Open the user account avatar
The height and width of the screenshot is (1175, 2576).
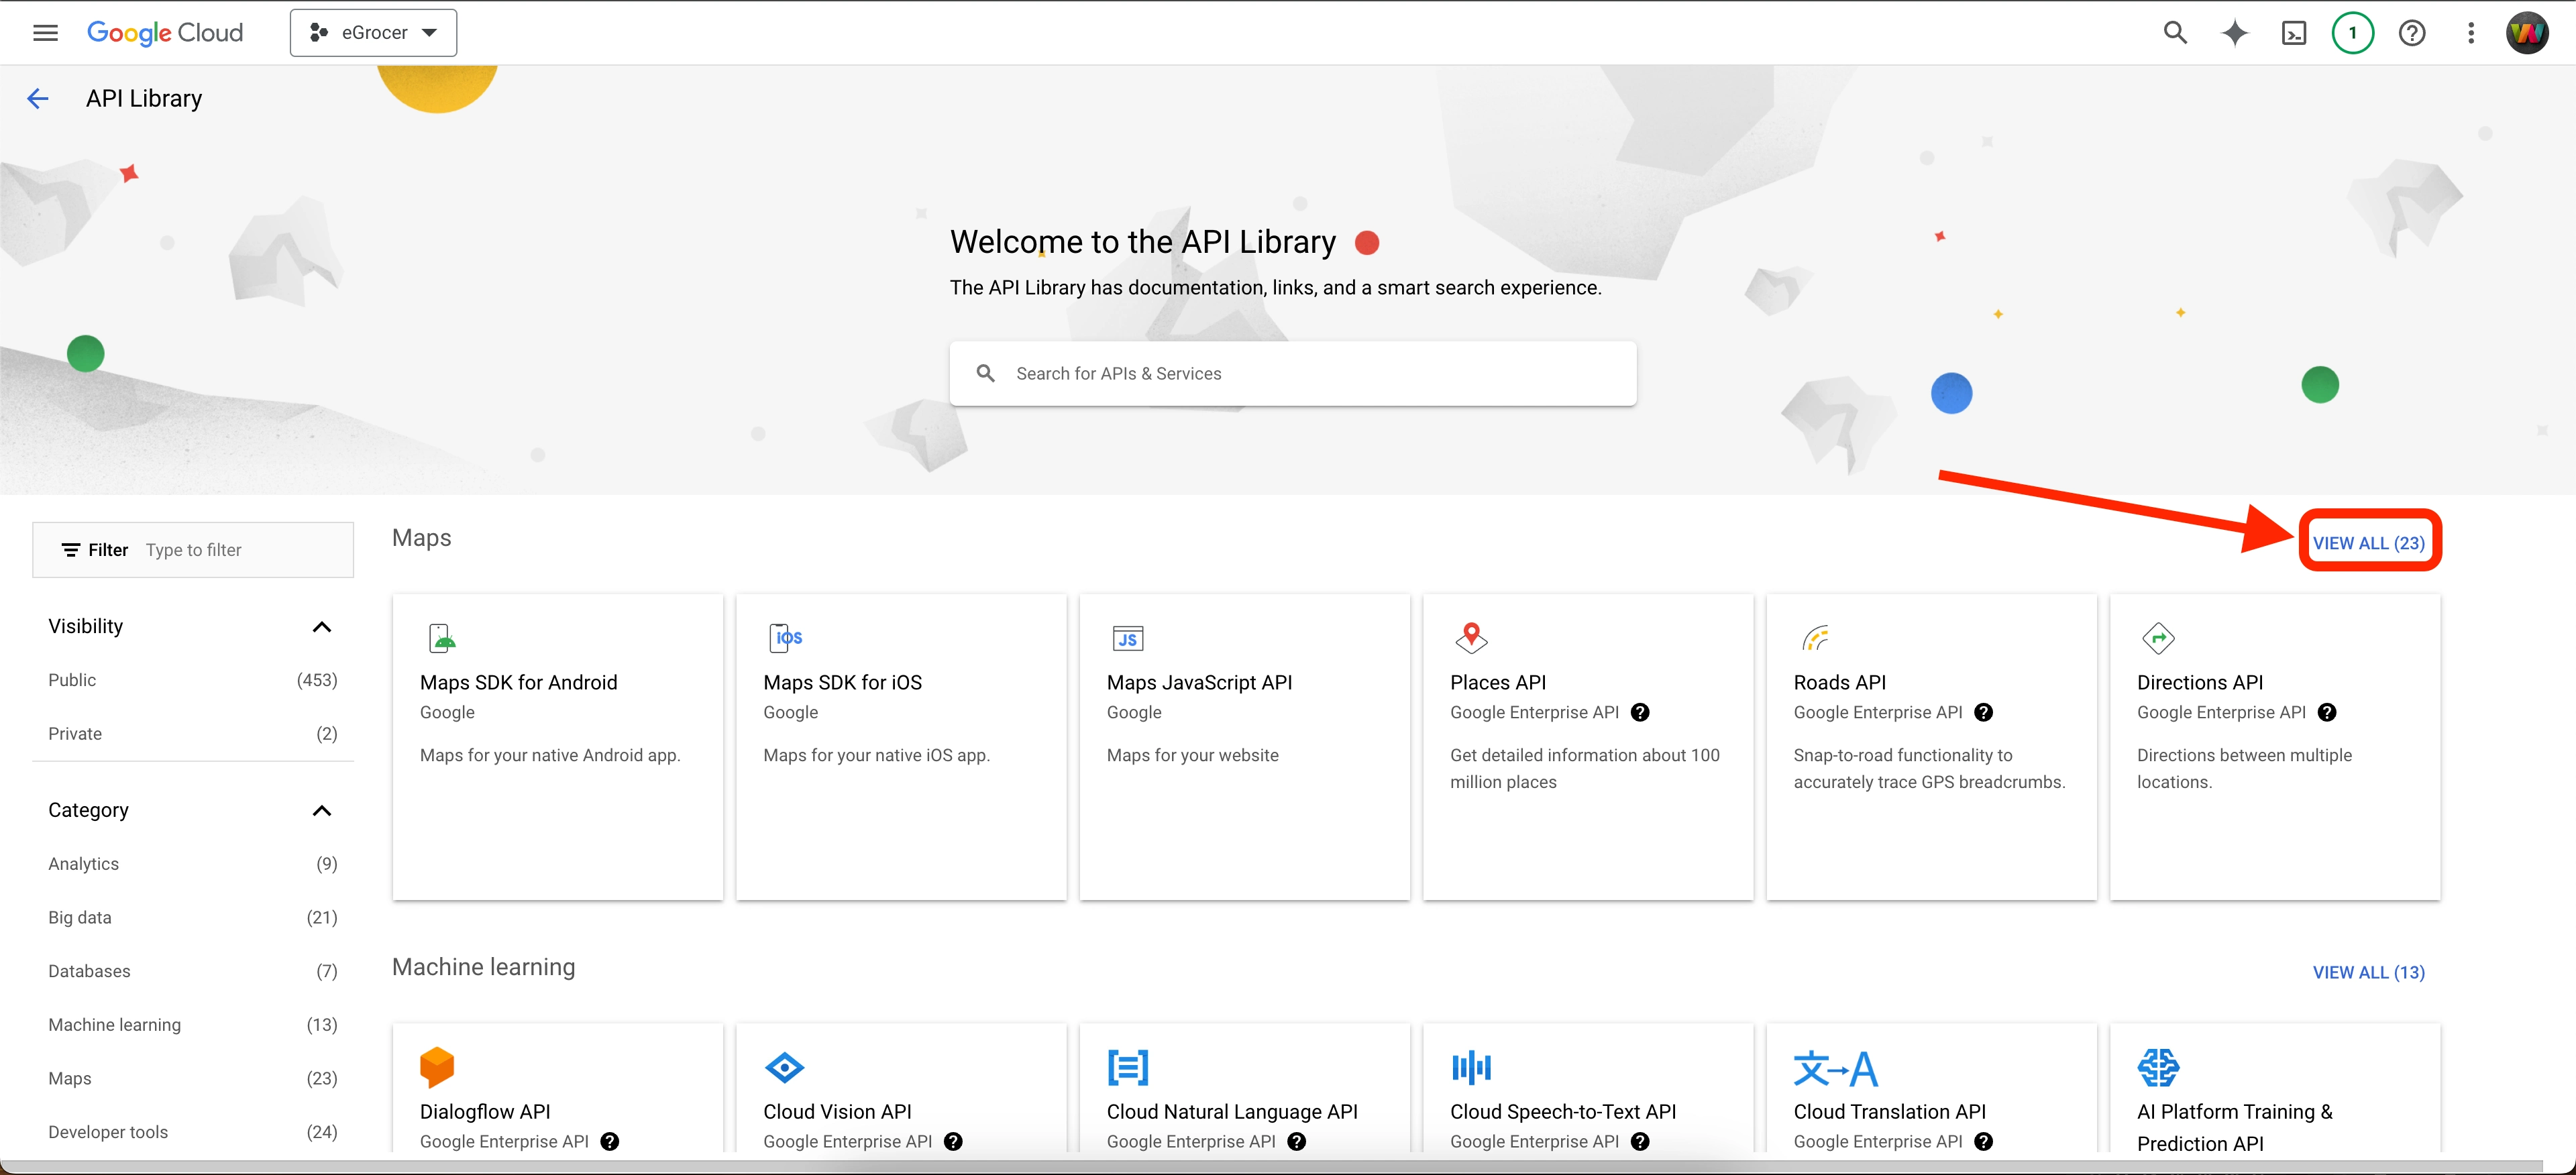[2527, 33]
